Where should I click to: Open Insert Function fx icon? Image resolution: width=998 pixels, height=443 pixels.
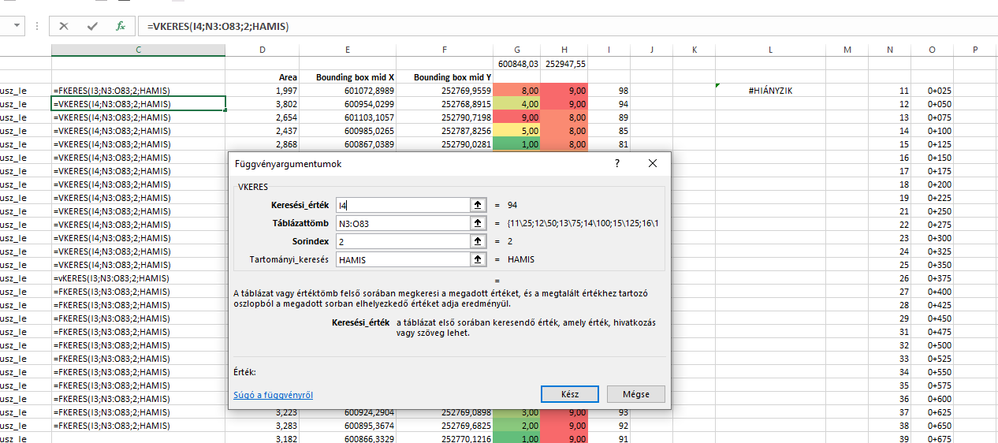pyautogui.click(x=120, y=26)
